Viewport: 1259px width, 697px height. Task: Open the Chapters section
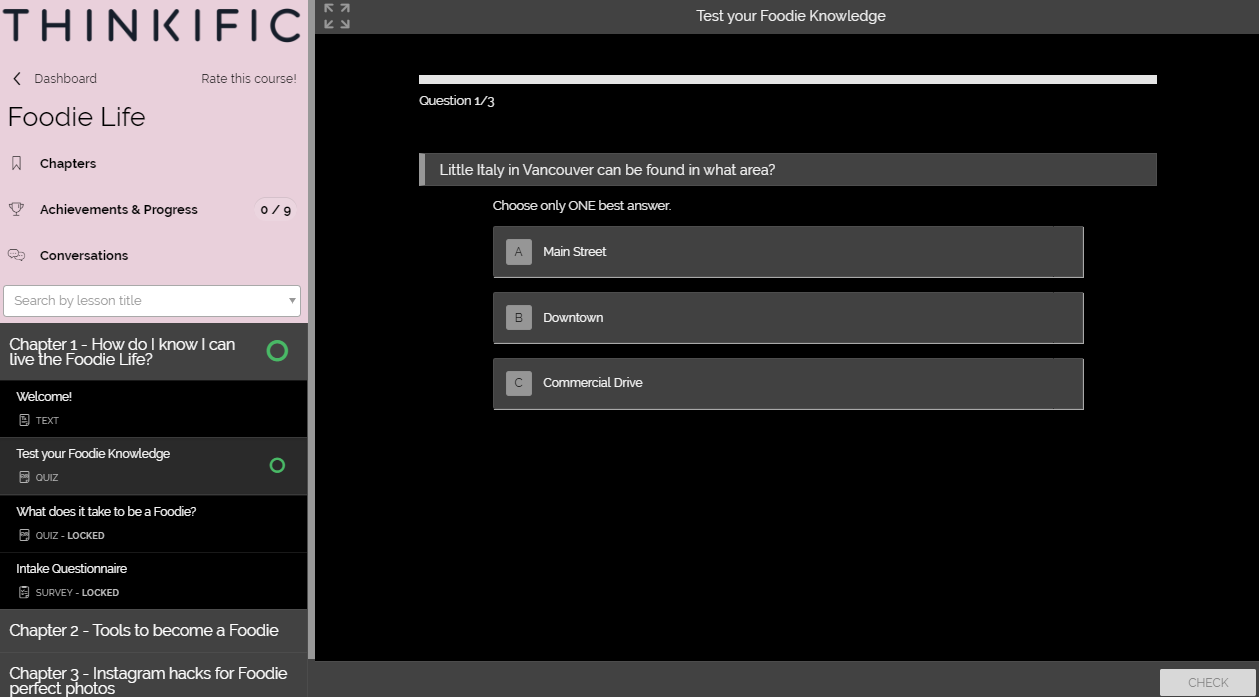(68, 163)
